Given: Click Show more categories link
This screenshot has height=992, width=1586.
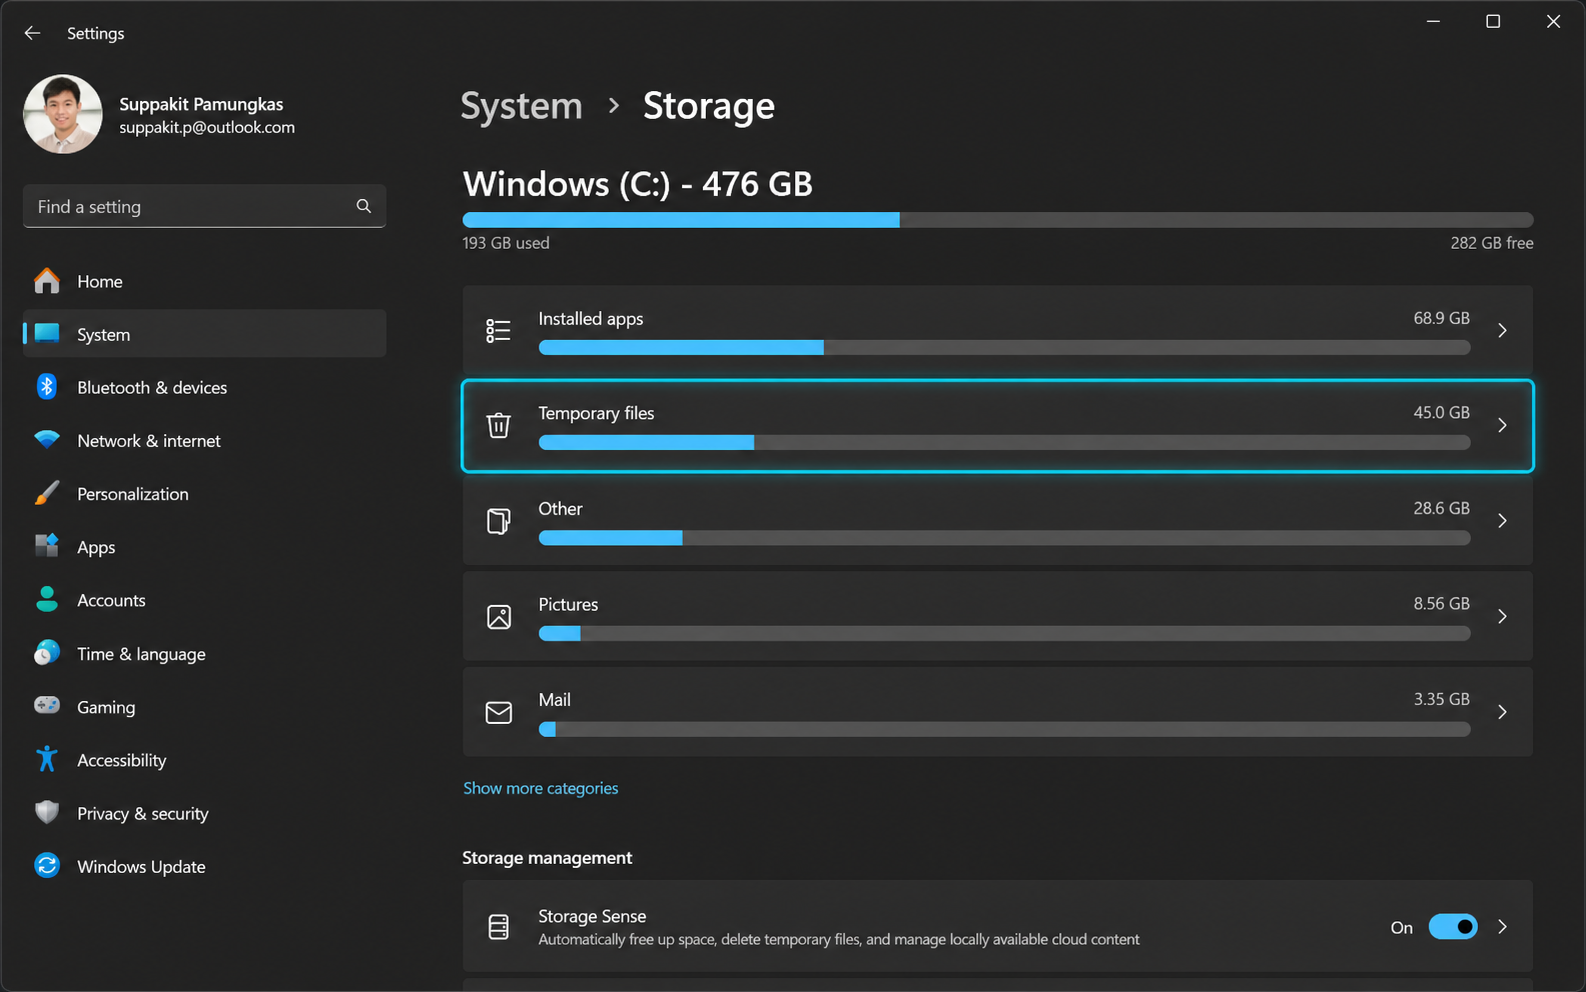Looking at the screenshot, I should click(x=540, y=788).
